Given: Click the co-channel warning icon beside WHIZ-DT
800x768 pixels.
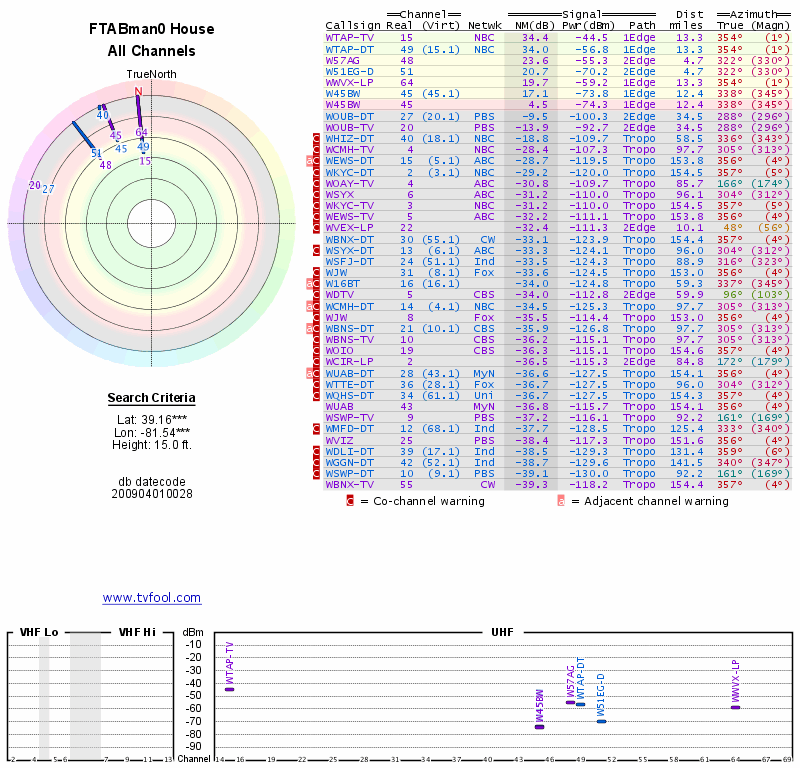Looking at the screenshot, I should [x=316, y=139].
